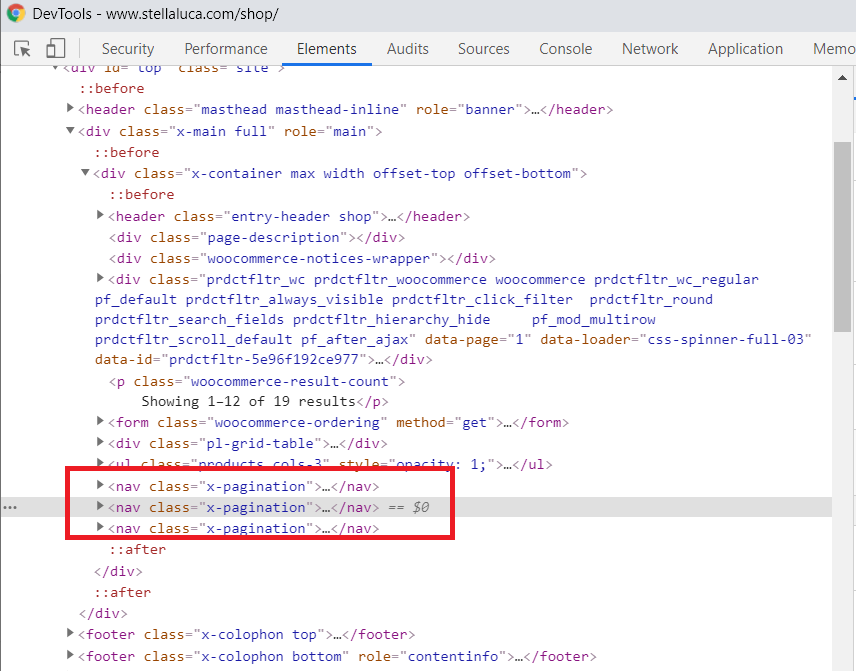Viewport: 856px width, 671px height.
Task: Click the method="get" attribute of form
Action: click(445, 423)
